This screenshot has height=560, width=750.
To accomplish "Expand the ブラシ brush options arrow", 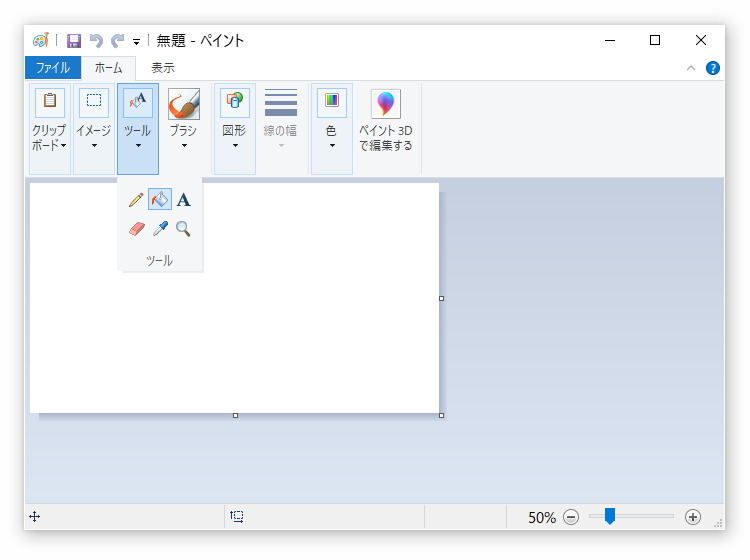I will point(184,145).
